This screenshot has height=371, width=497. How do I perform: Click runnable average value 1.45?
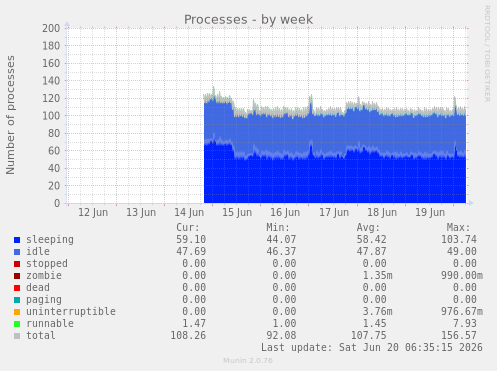(x=374, y=323)
